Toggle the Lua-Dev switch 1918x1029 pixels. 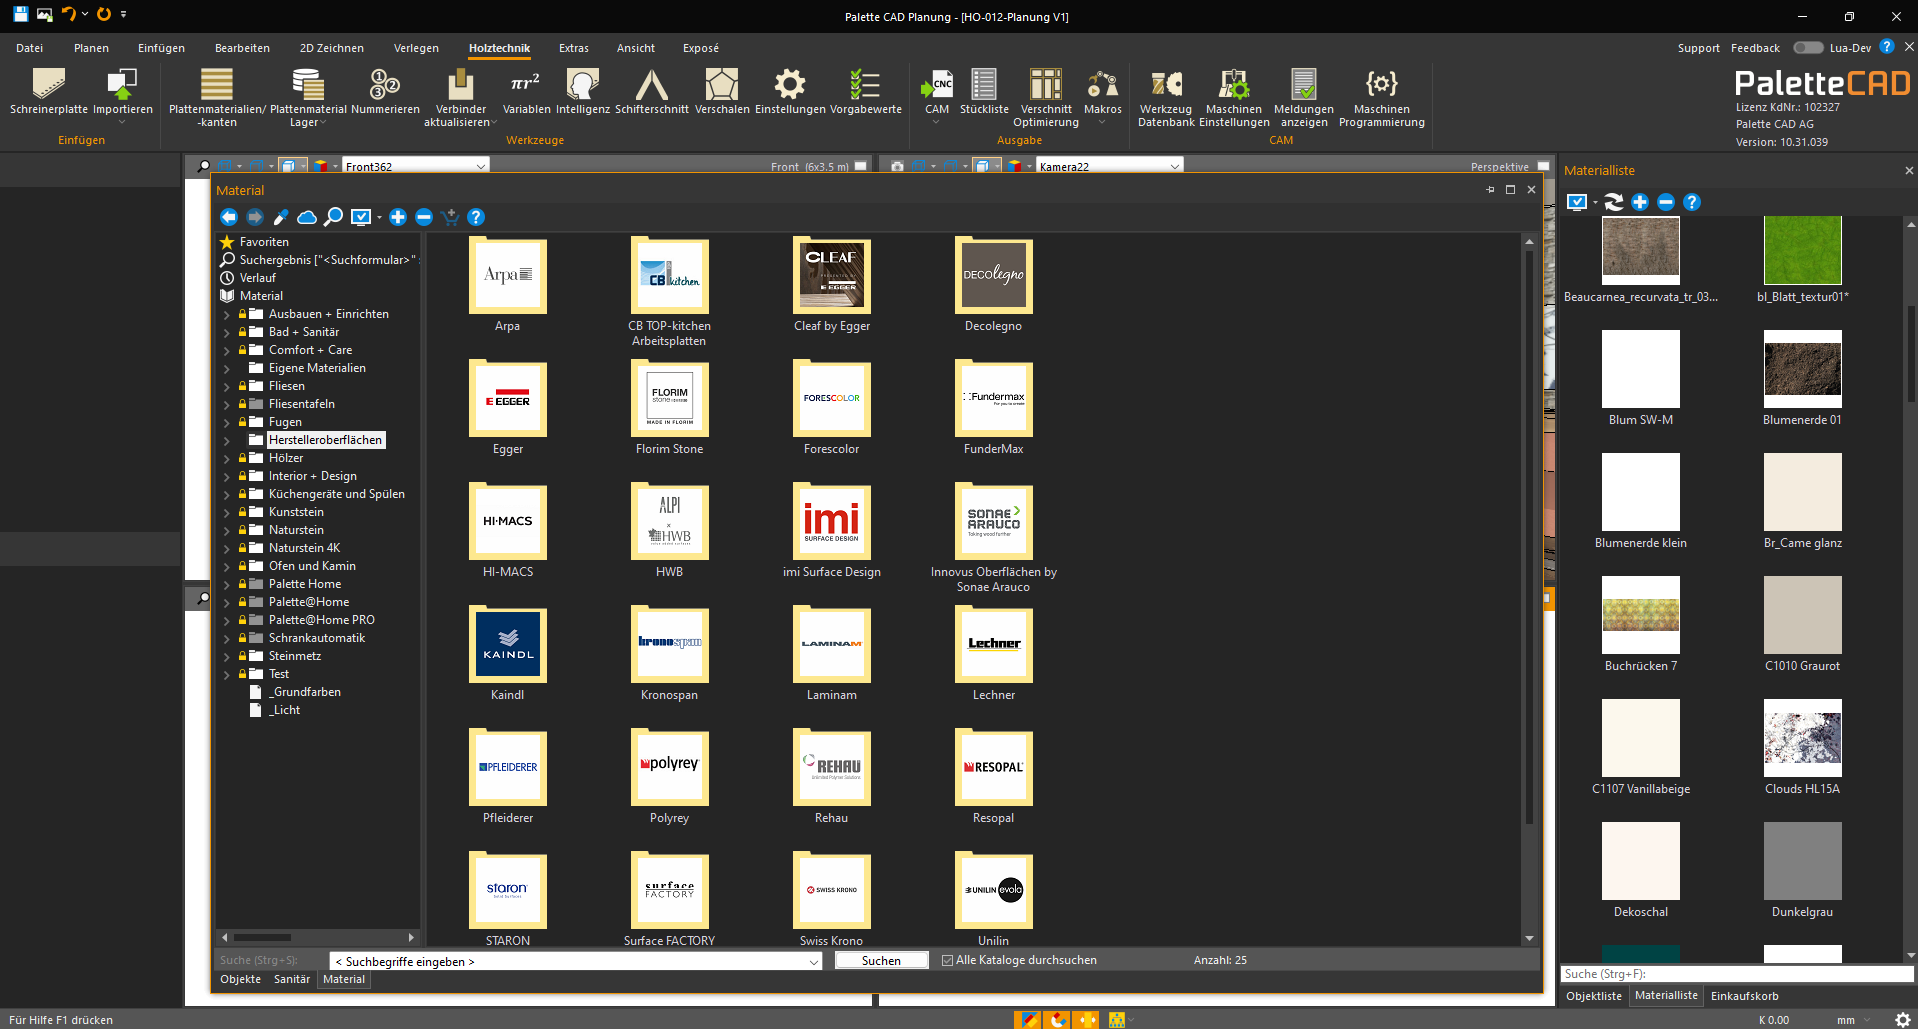1808,47
